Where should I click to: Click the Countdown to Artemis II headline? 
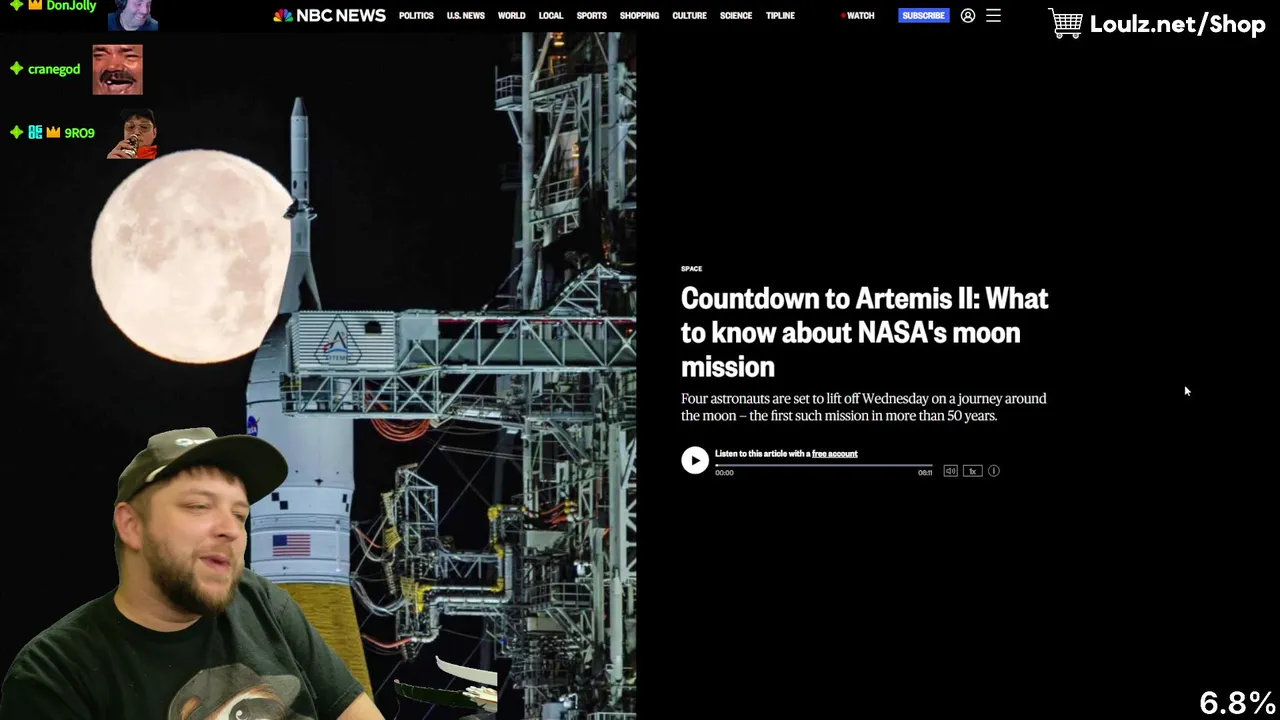865,332
